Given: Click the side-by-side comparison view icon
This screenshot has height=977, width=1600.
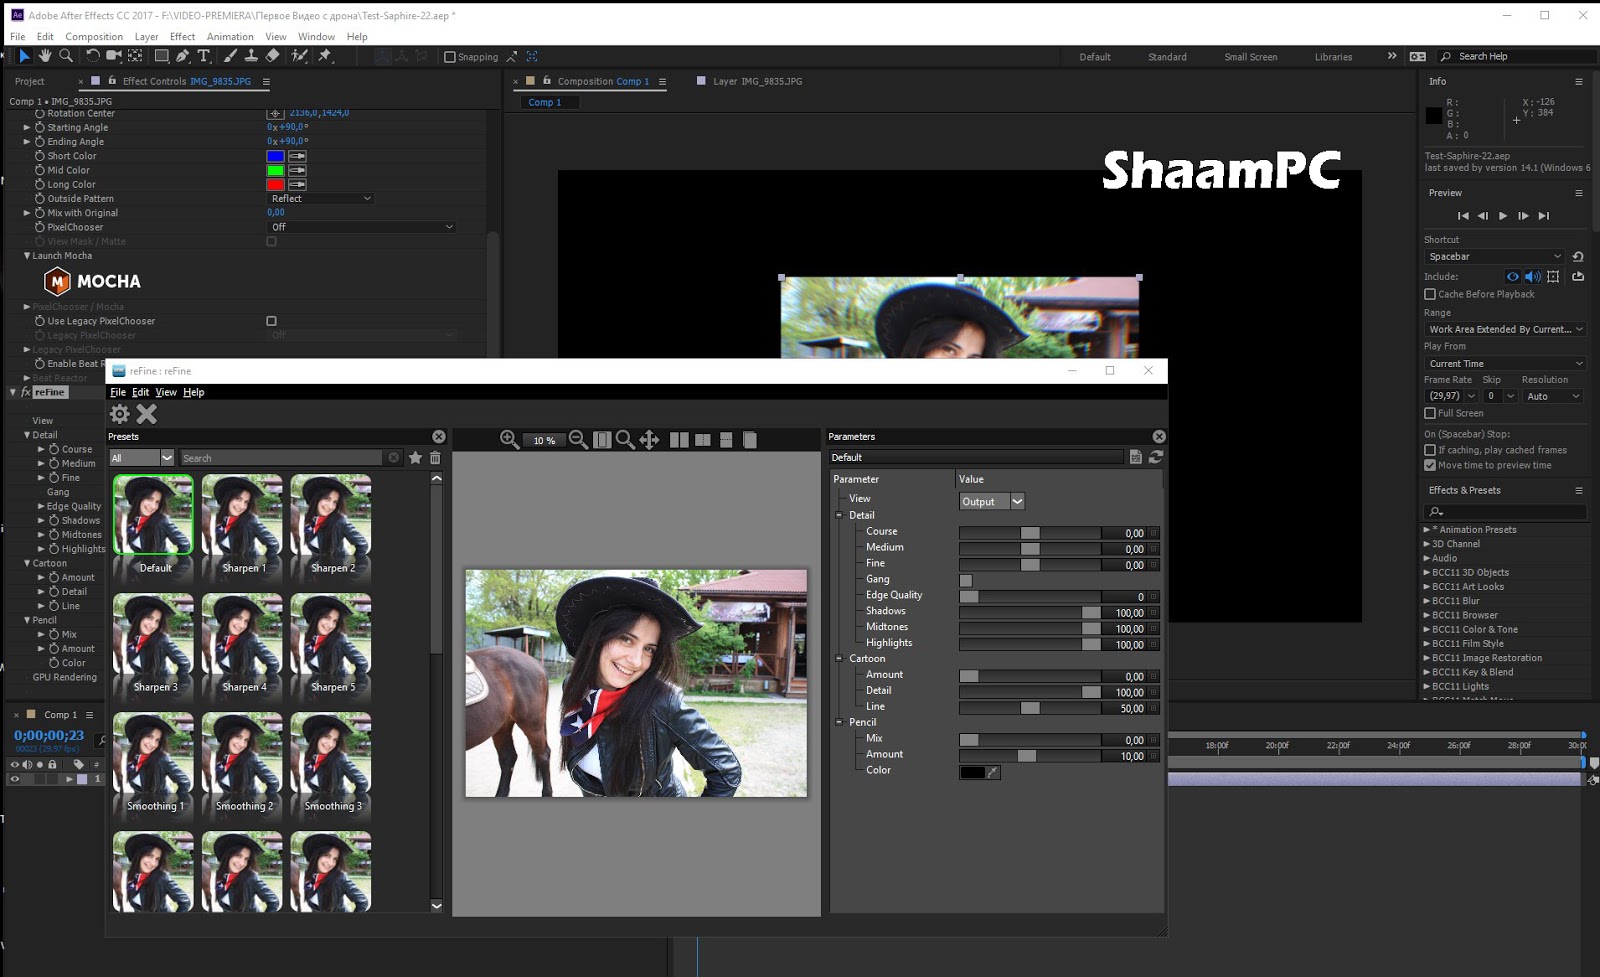Looking at the screenshot, I should click(679, 440).
